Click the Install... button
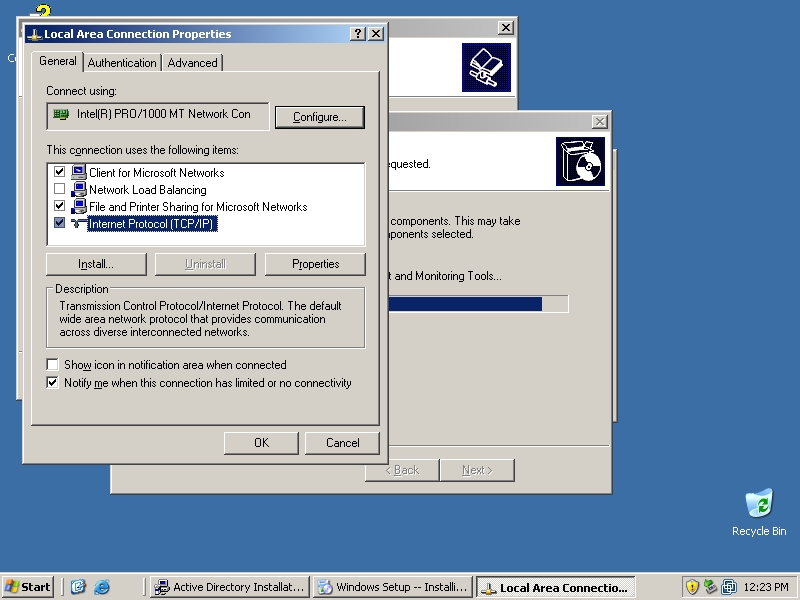Screen dimensions: 800x600 click(x=96, y=264)
